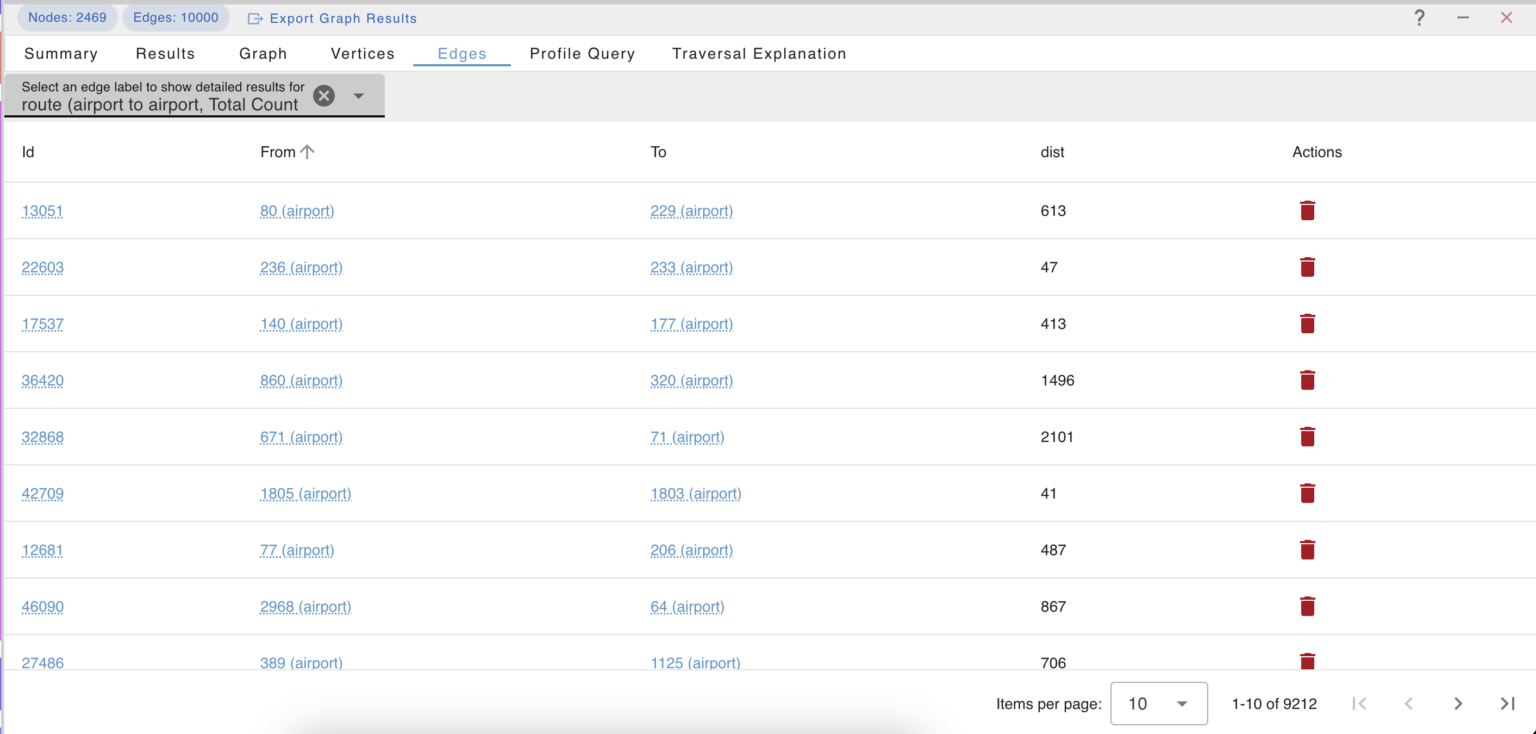This screenshot has width=1536, height=734.
Task: Switch to the Graph tab
Action: pyautogui.click(x=262, y=53)
